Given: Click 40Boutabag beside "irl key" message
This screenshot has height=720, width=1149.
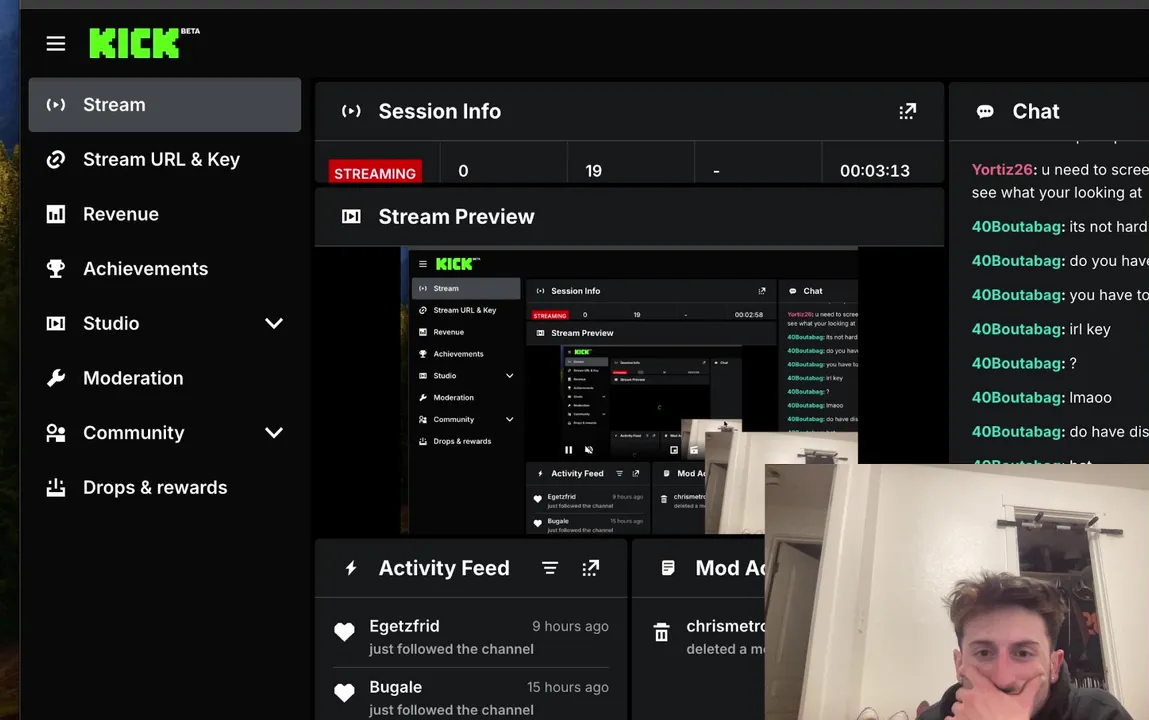Looking at the screenshot, I should [x=1016, y=330].
